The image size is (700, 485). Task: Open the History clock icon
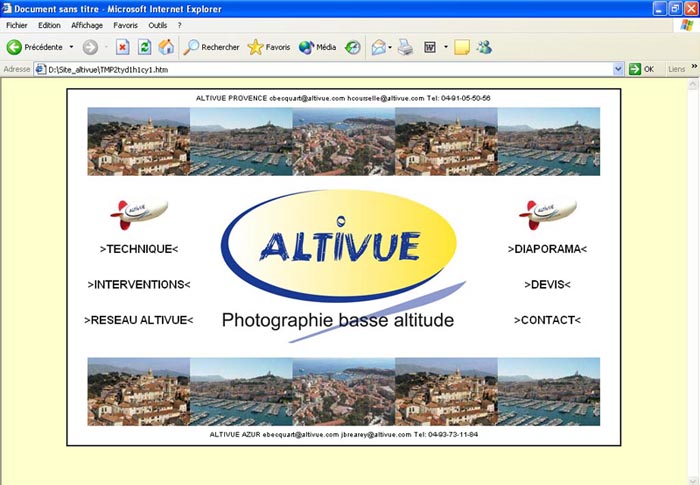point(353,47)
